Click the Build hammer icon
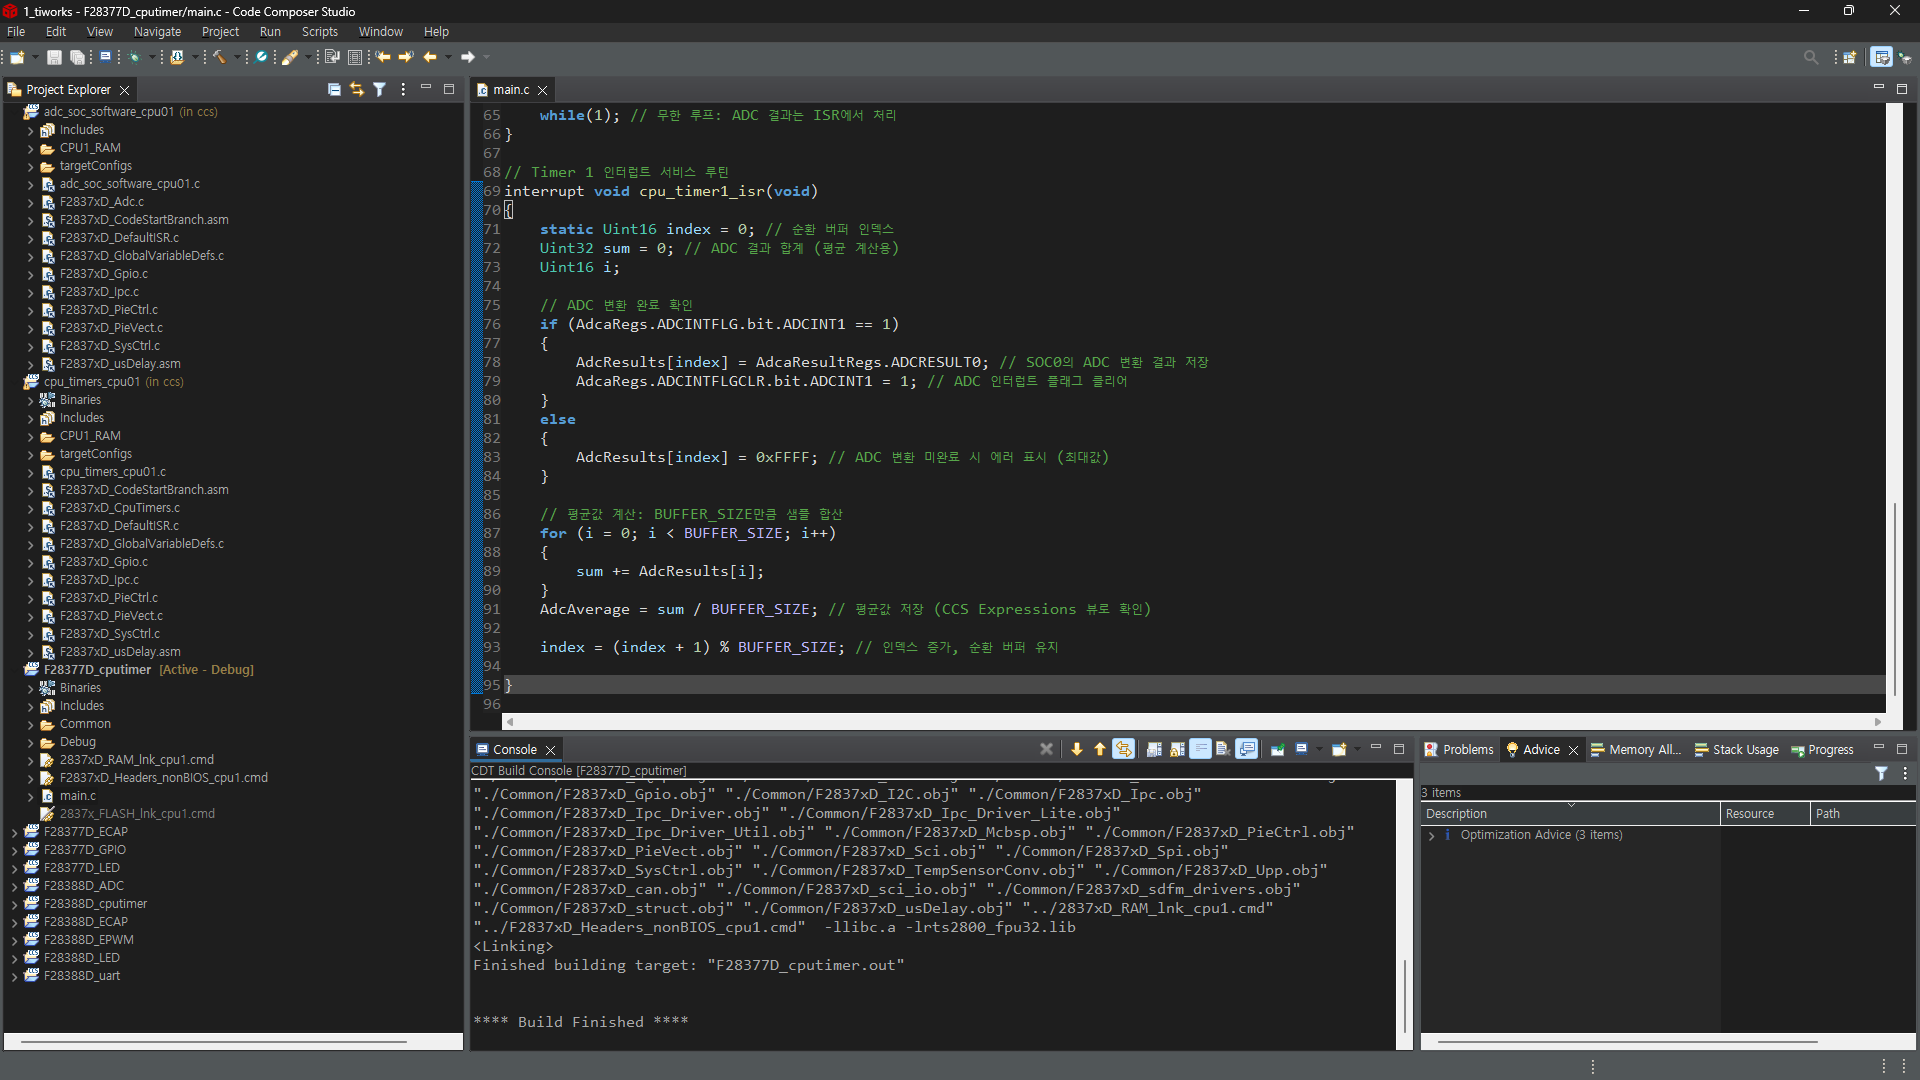Screen dimensions: 1920x1080 219,57
